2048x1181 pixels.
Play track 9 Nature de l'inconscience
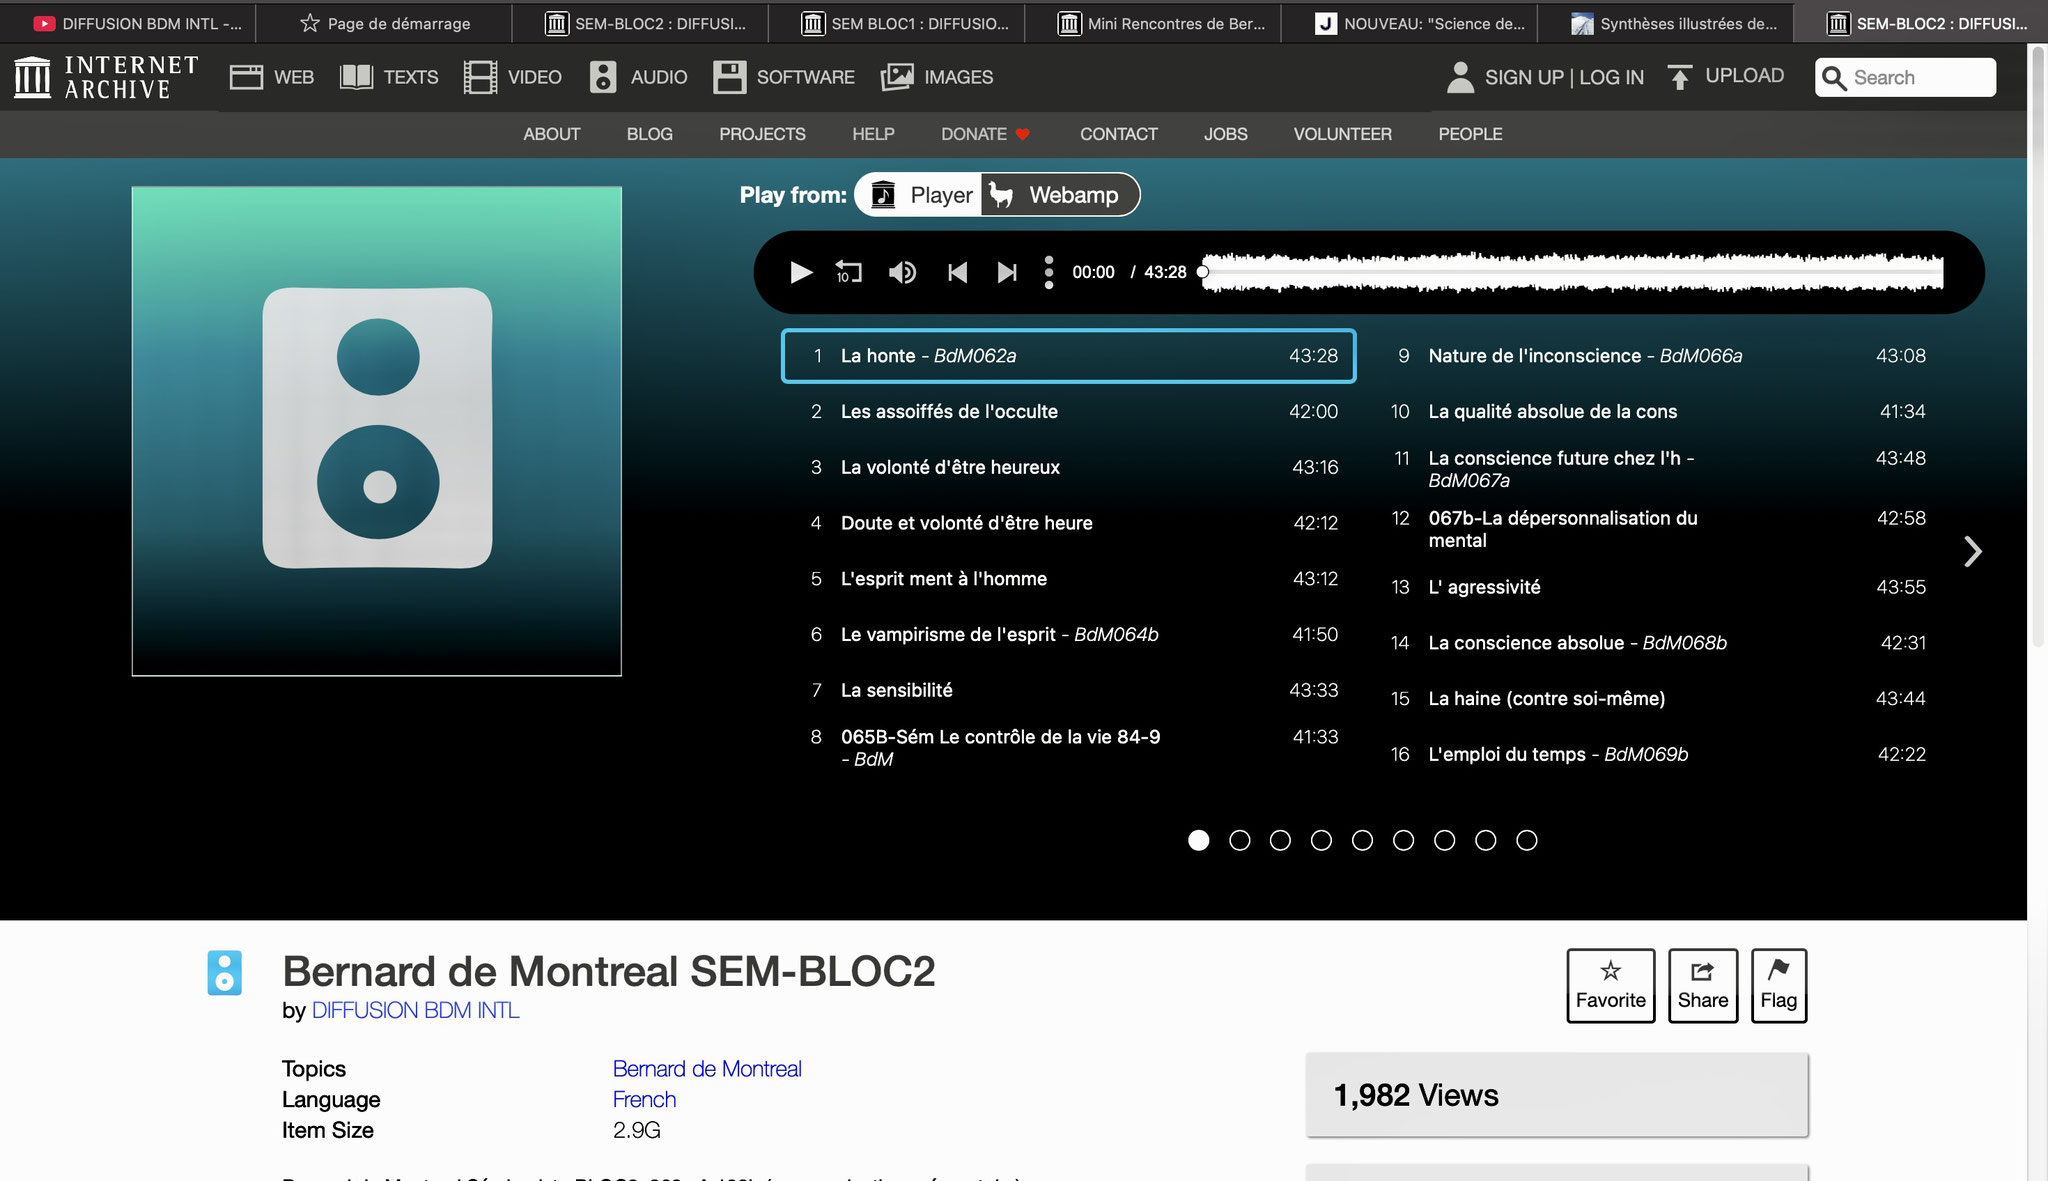[1656, 356]
